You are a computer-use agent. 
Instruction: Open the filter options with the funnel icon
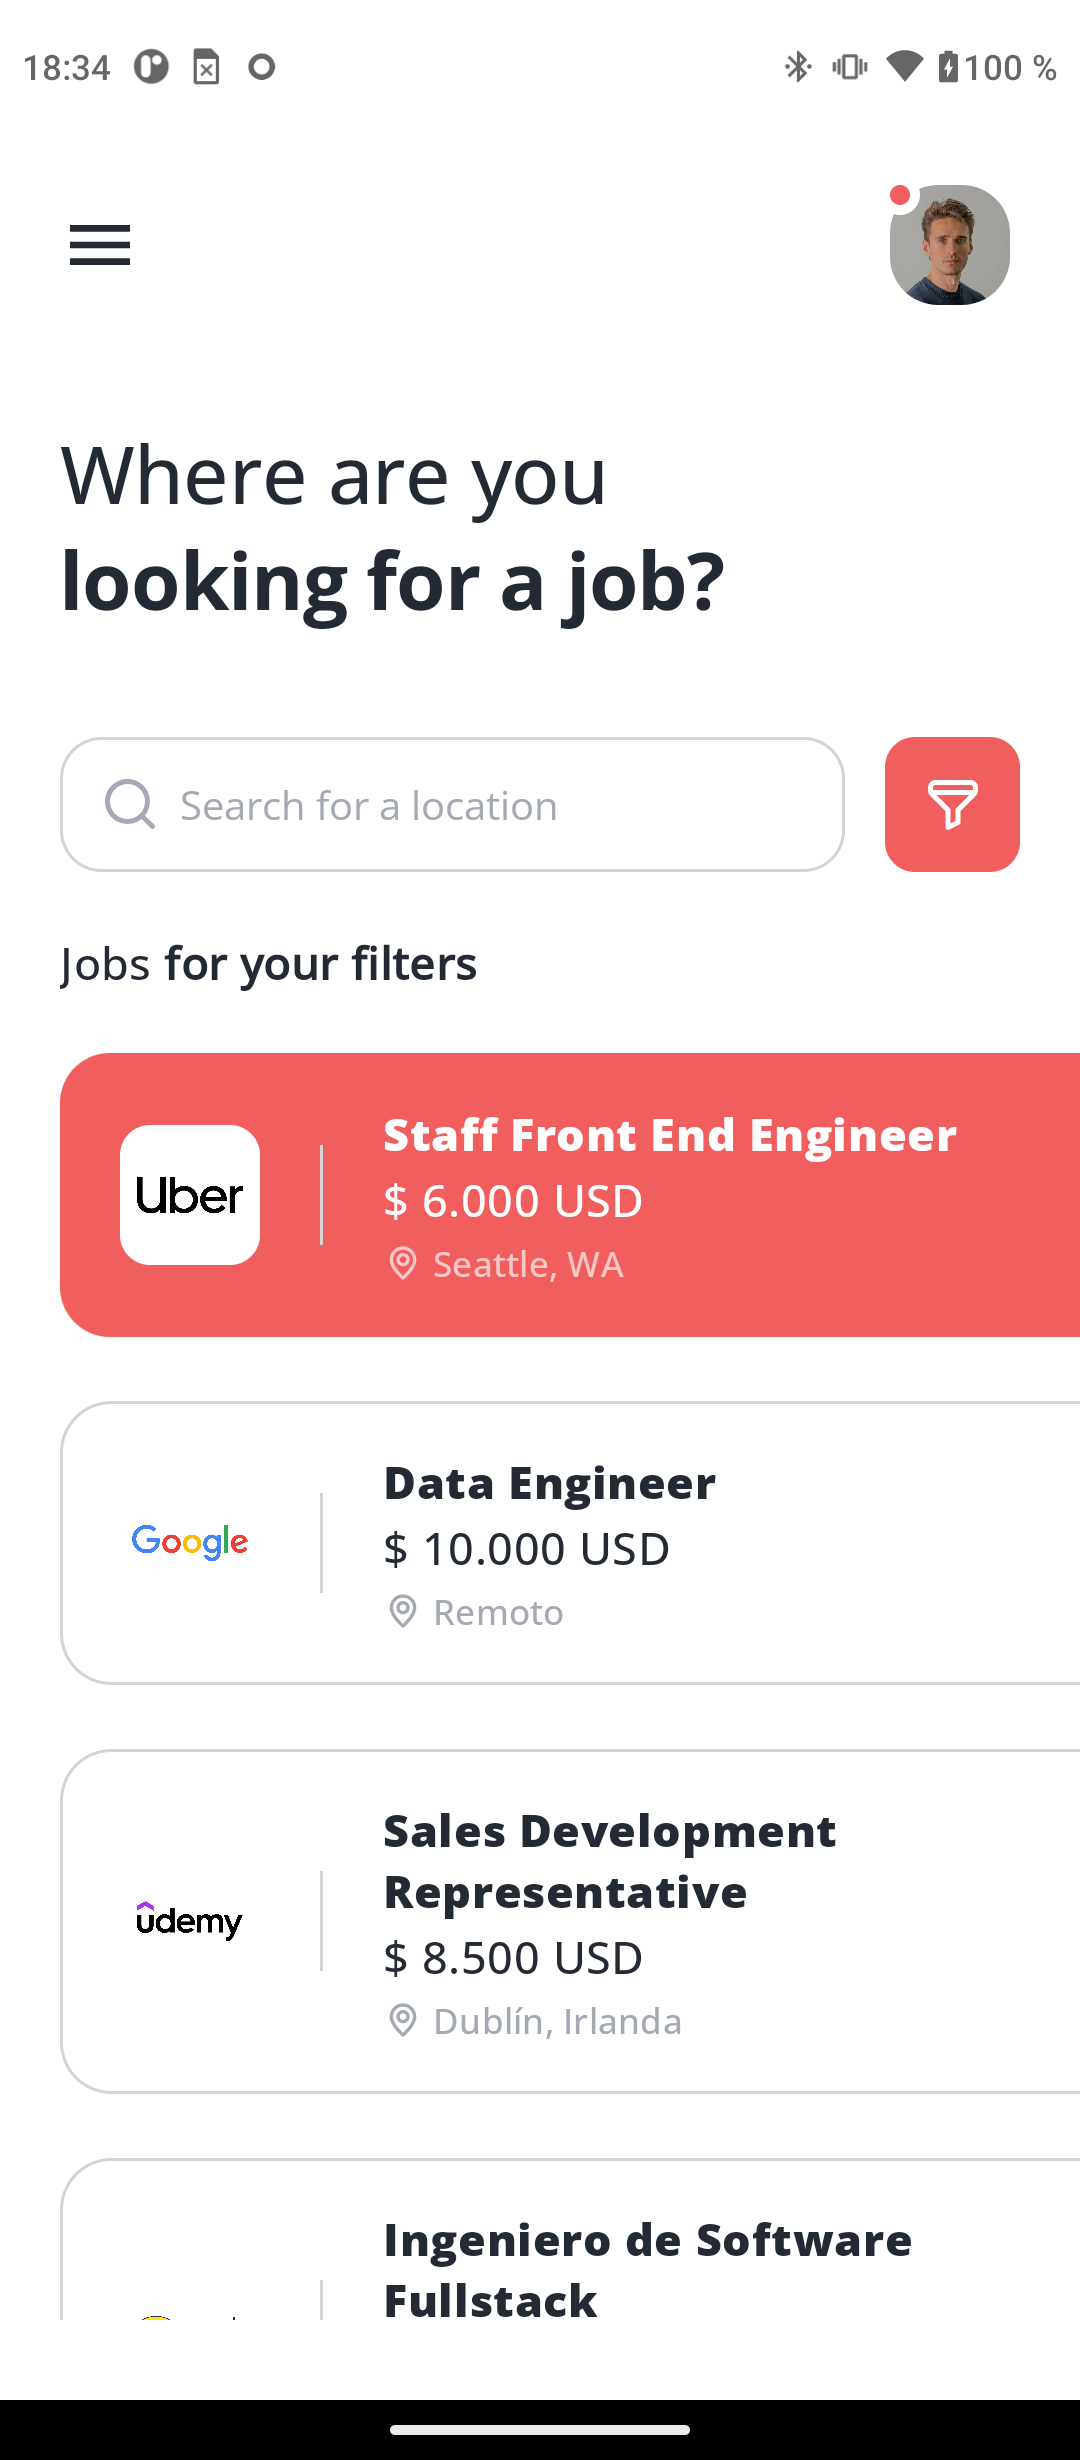tap(951, 805)
